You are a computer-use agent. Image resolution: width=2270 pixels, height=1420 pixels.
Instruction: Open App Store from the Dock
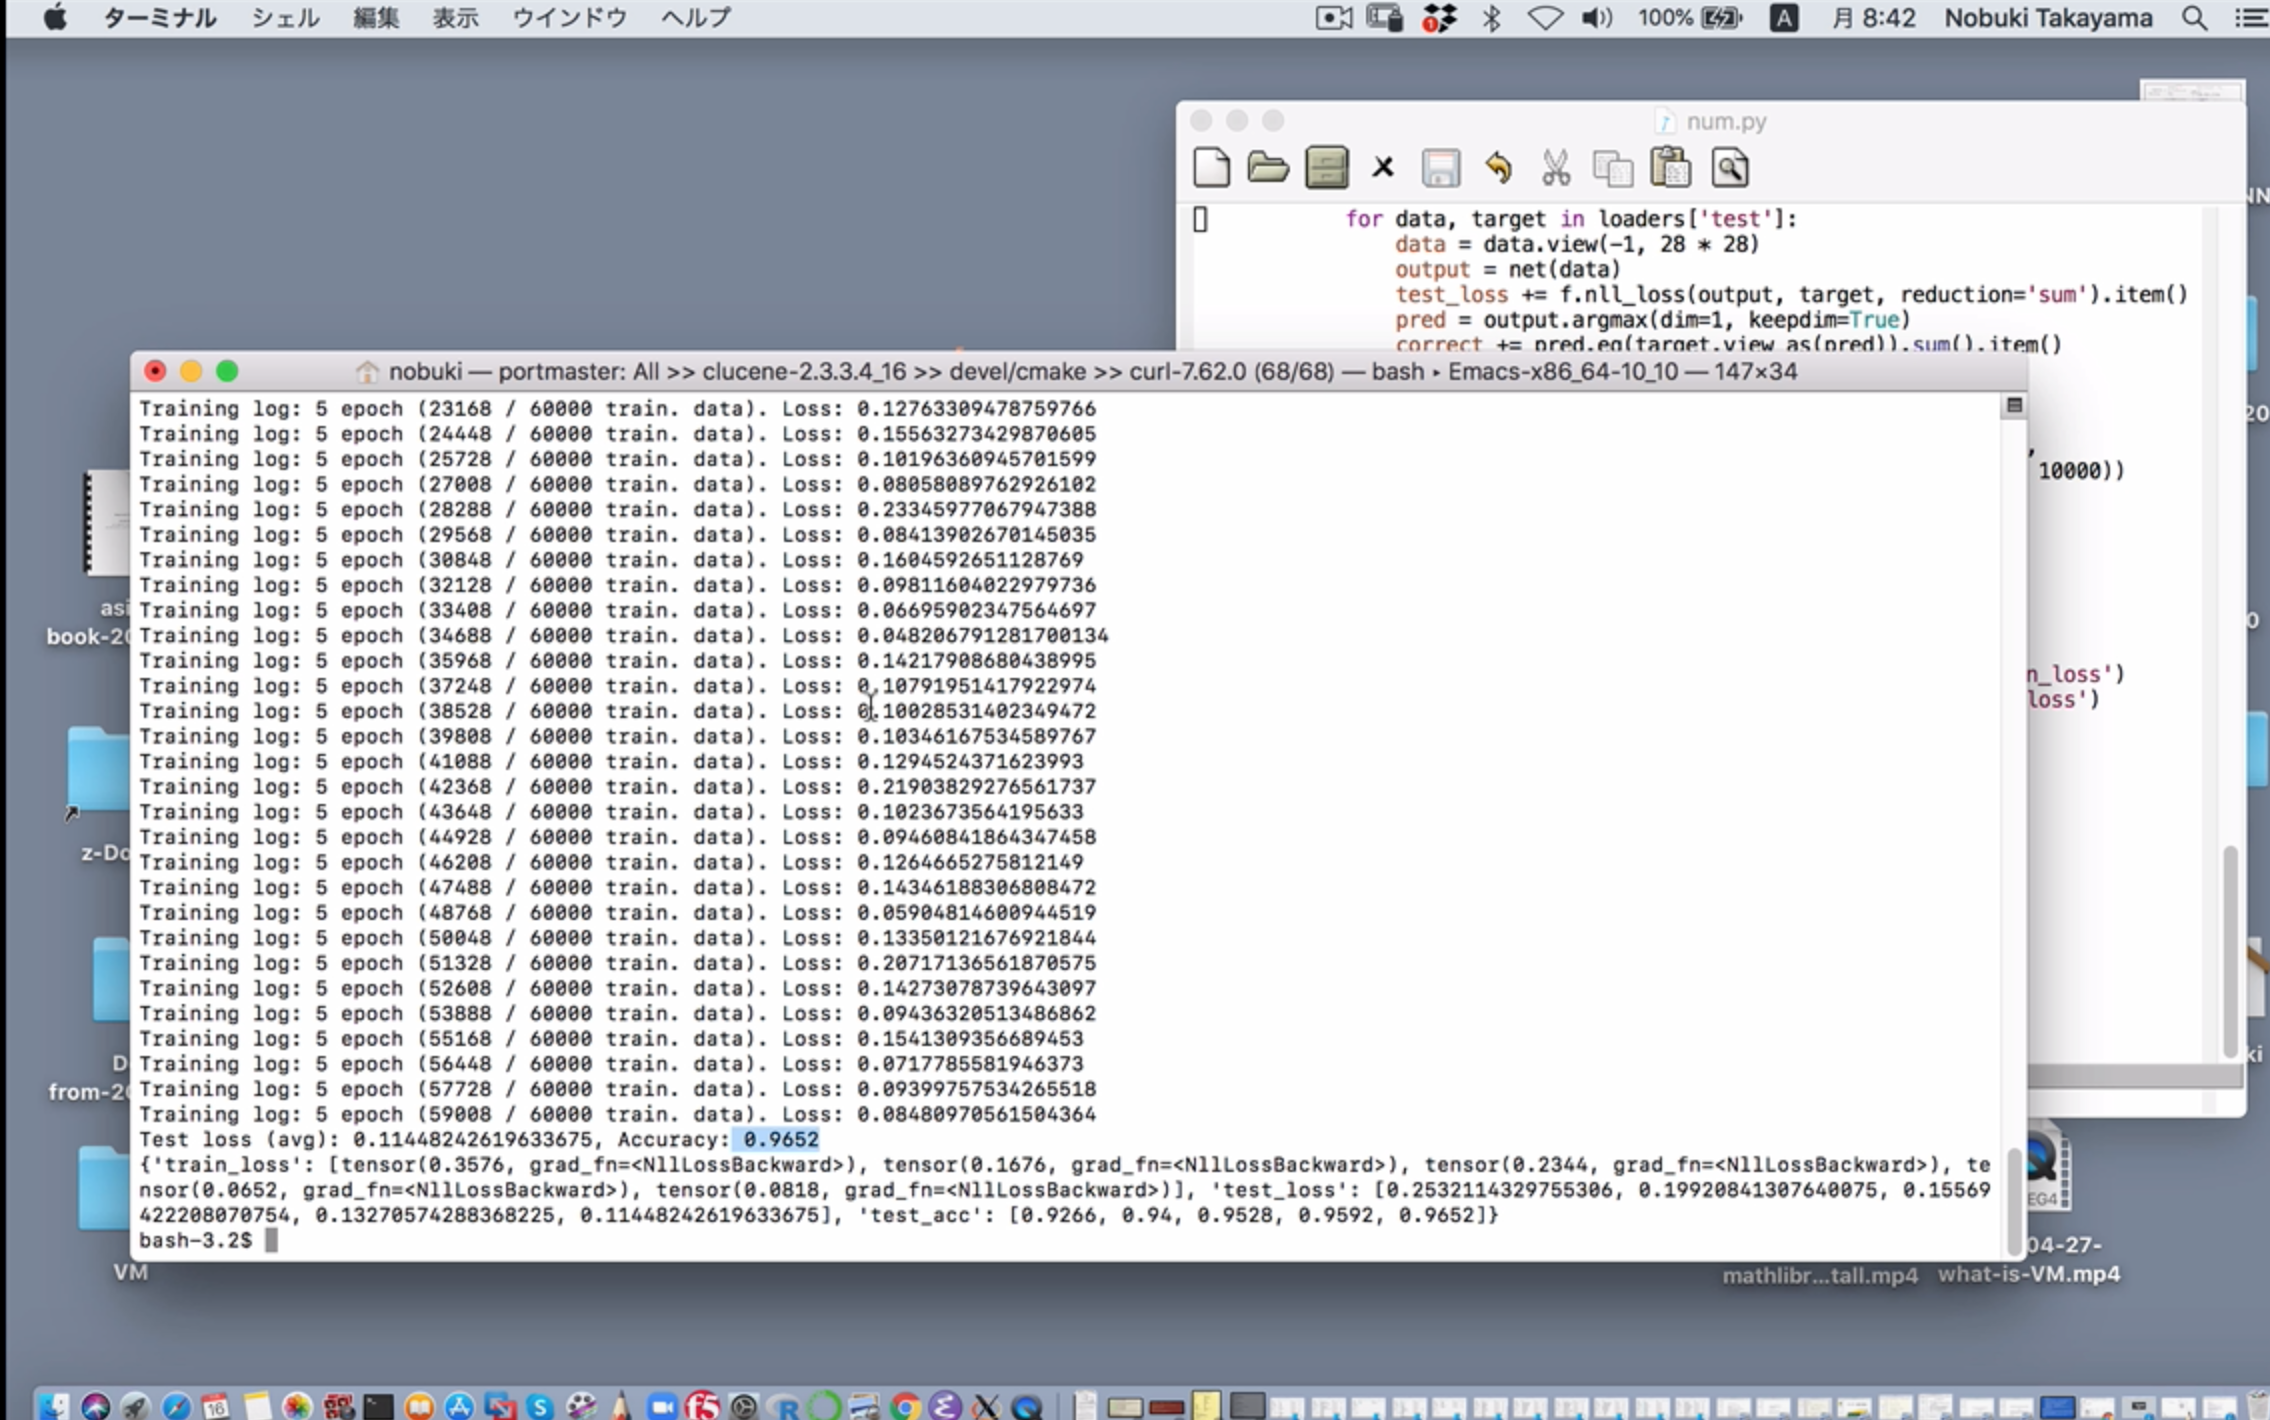[x=459, y=1406]
